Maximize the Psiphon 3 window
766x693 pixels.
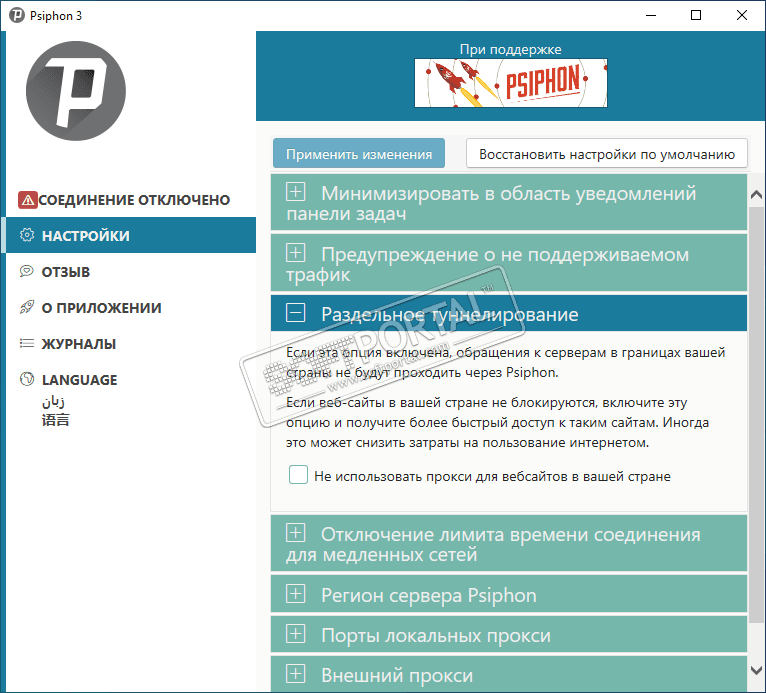pos(696,15)
